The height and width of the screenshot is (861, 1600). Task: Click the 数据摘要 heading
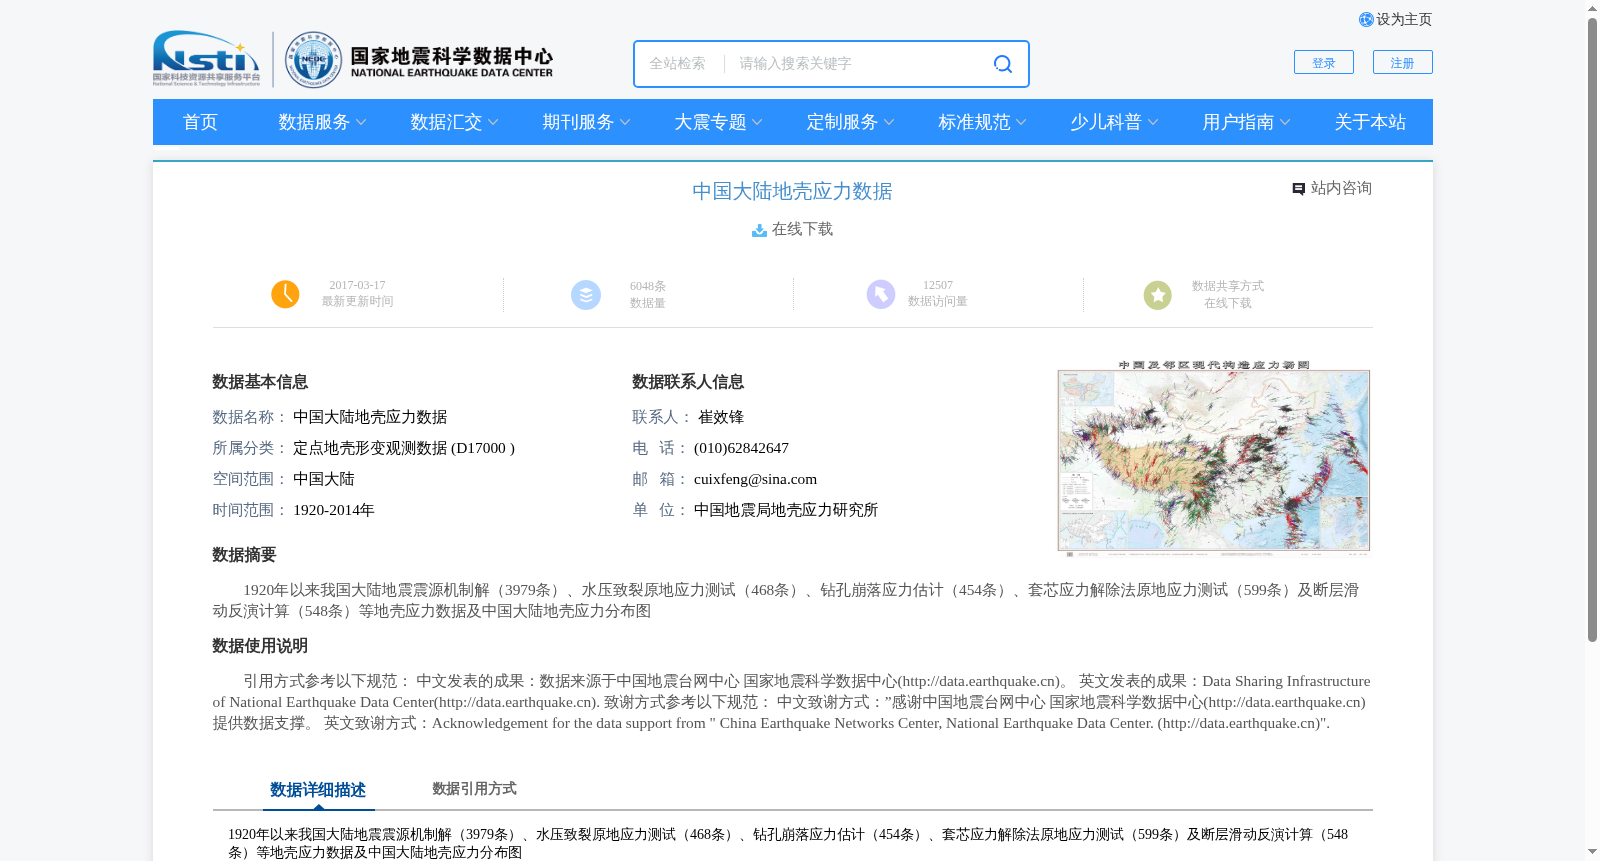(244, 555)
